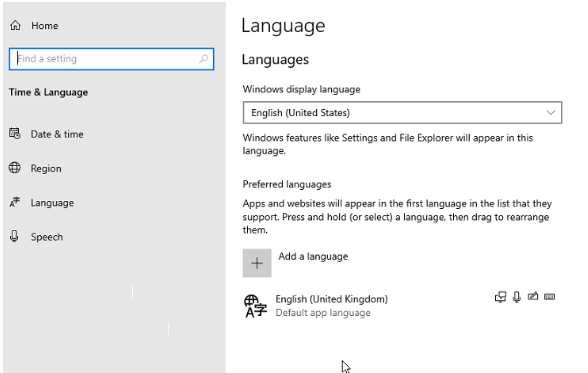588x373 pixels.
Task: Click the handwriting feature icon
Action: tap(533, 297)
